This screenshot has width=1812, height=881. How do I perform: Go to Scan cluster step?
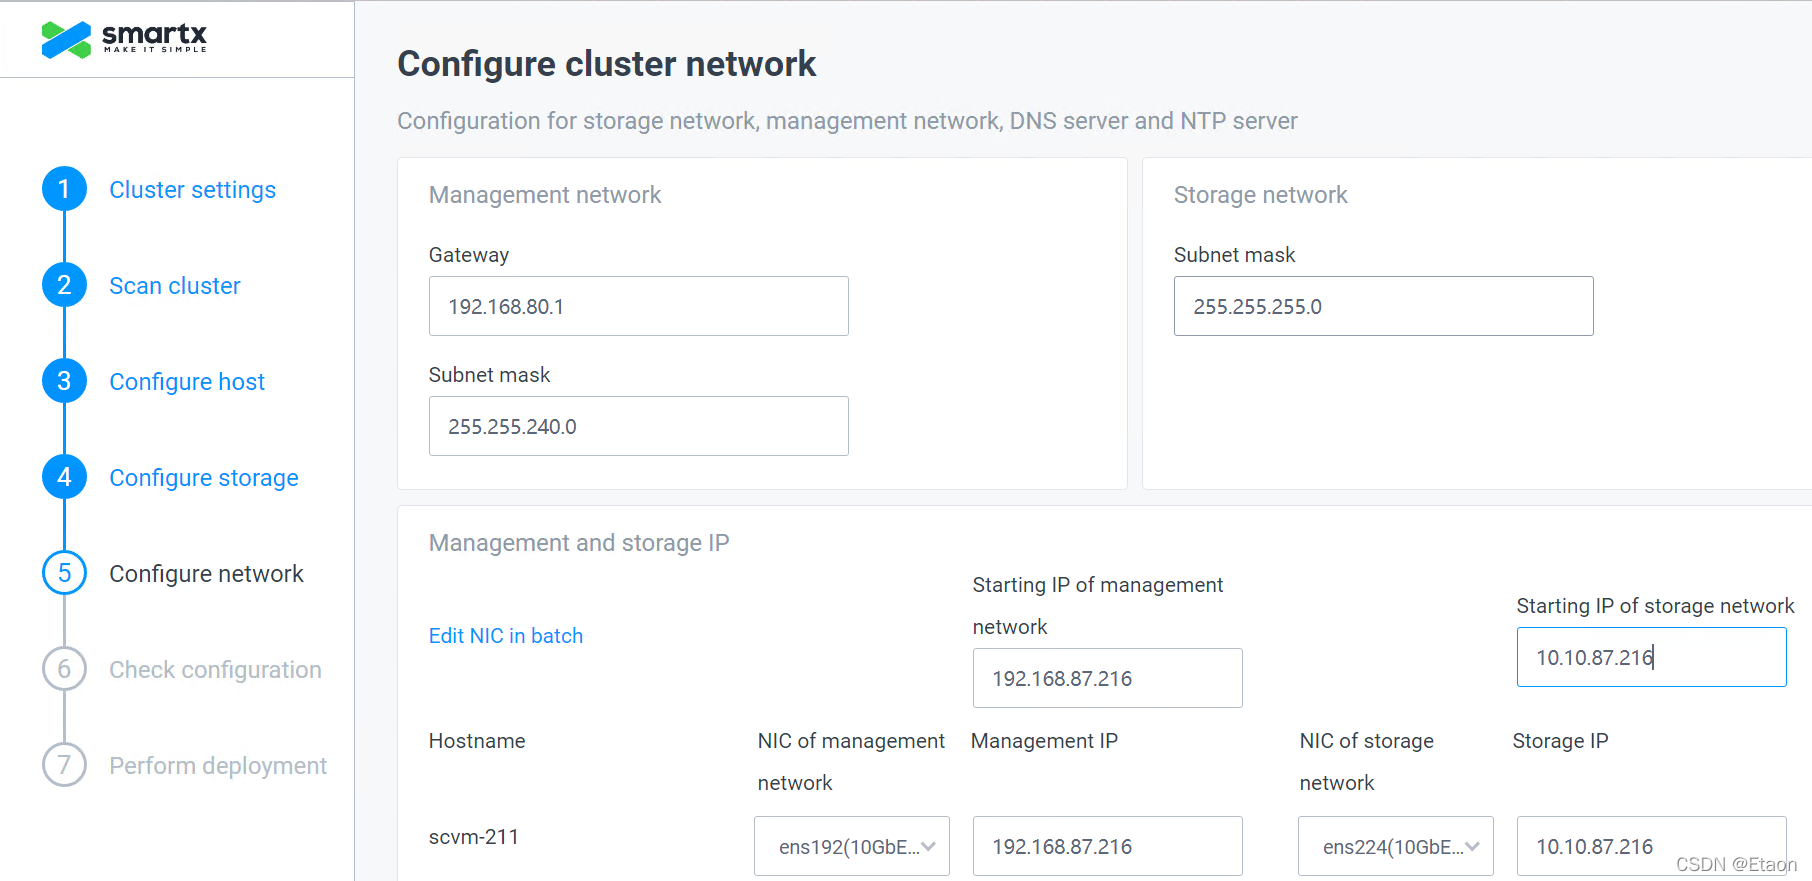[x=175, y=286]
